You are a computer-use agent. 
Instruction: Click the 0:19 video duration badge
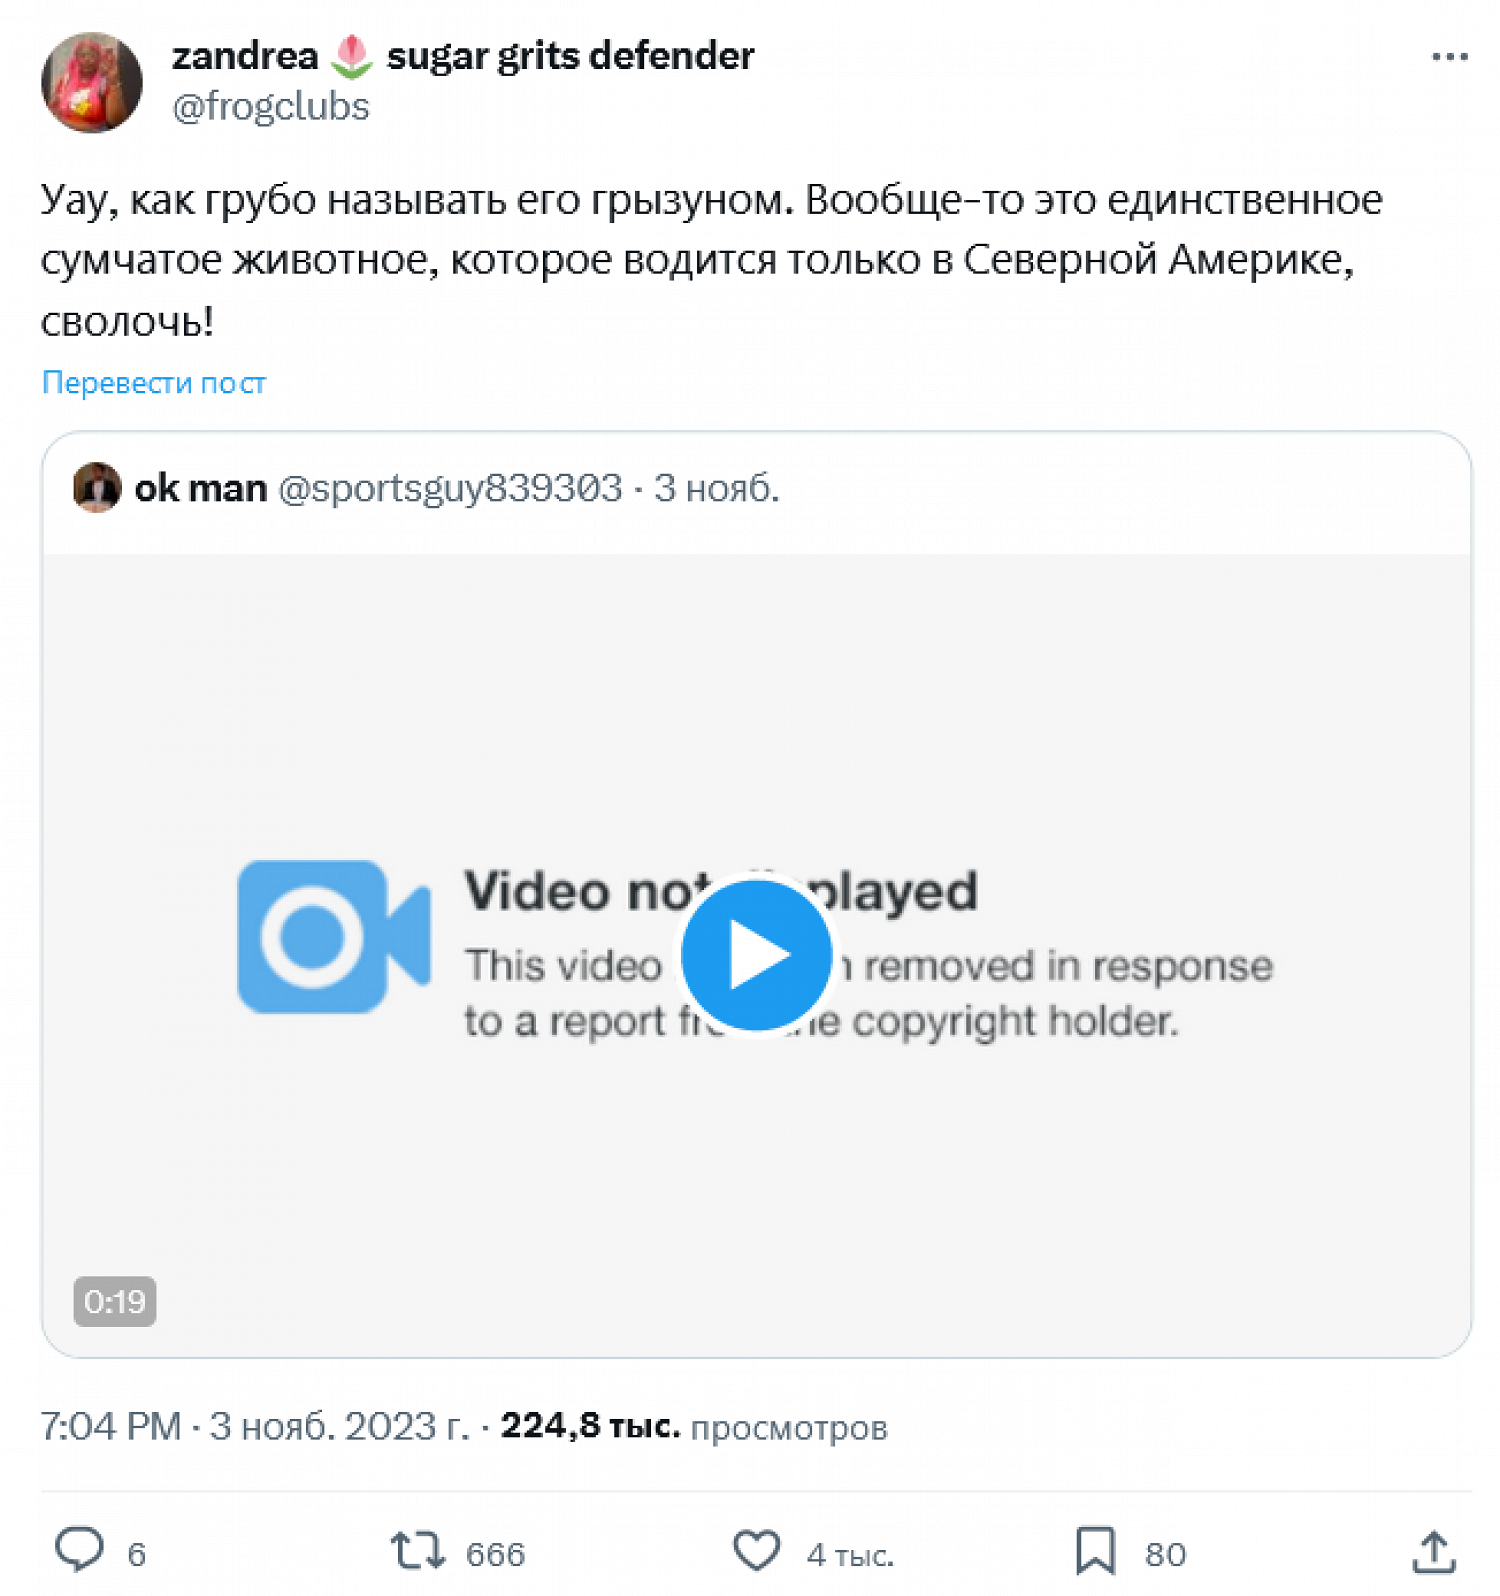click(x=114, y=1301)
